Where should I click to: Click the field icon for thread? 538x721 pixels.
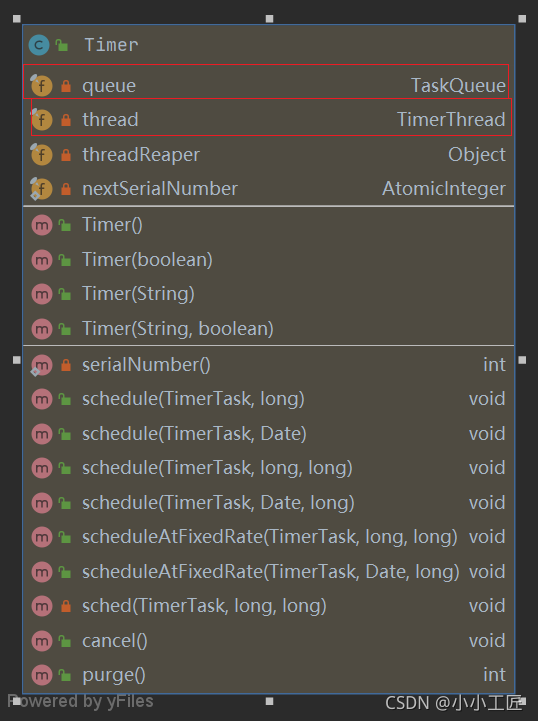(x=41, y=120)
